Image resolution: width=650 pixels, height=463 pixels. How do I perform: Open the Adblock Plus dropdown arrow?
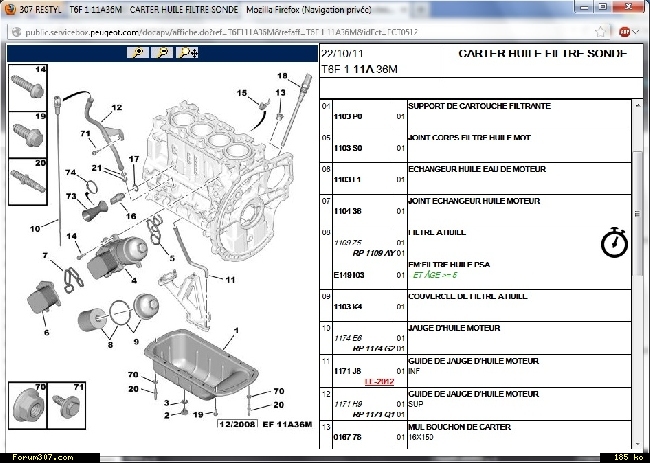tap(636, 32)
